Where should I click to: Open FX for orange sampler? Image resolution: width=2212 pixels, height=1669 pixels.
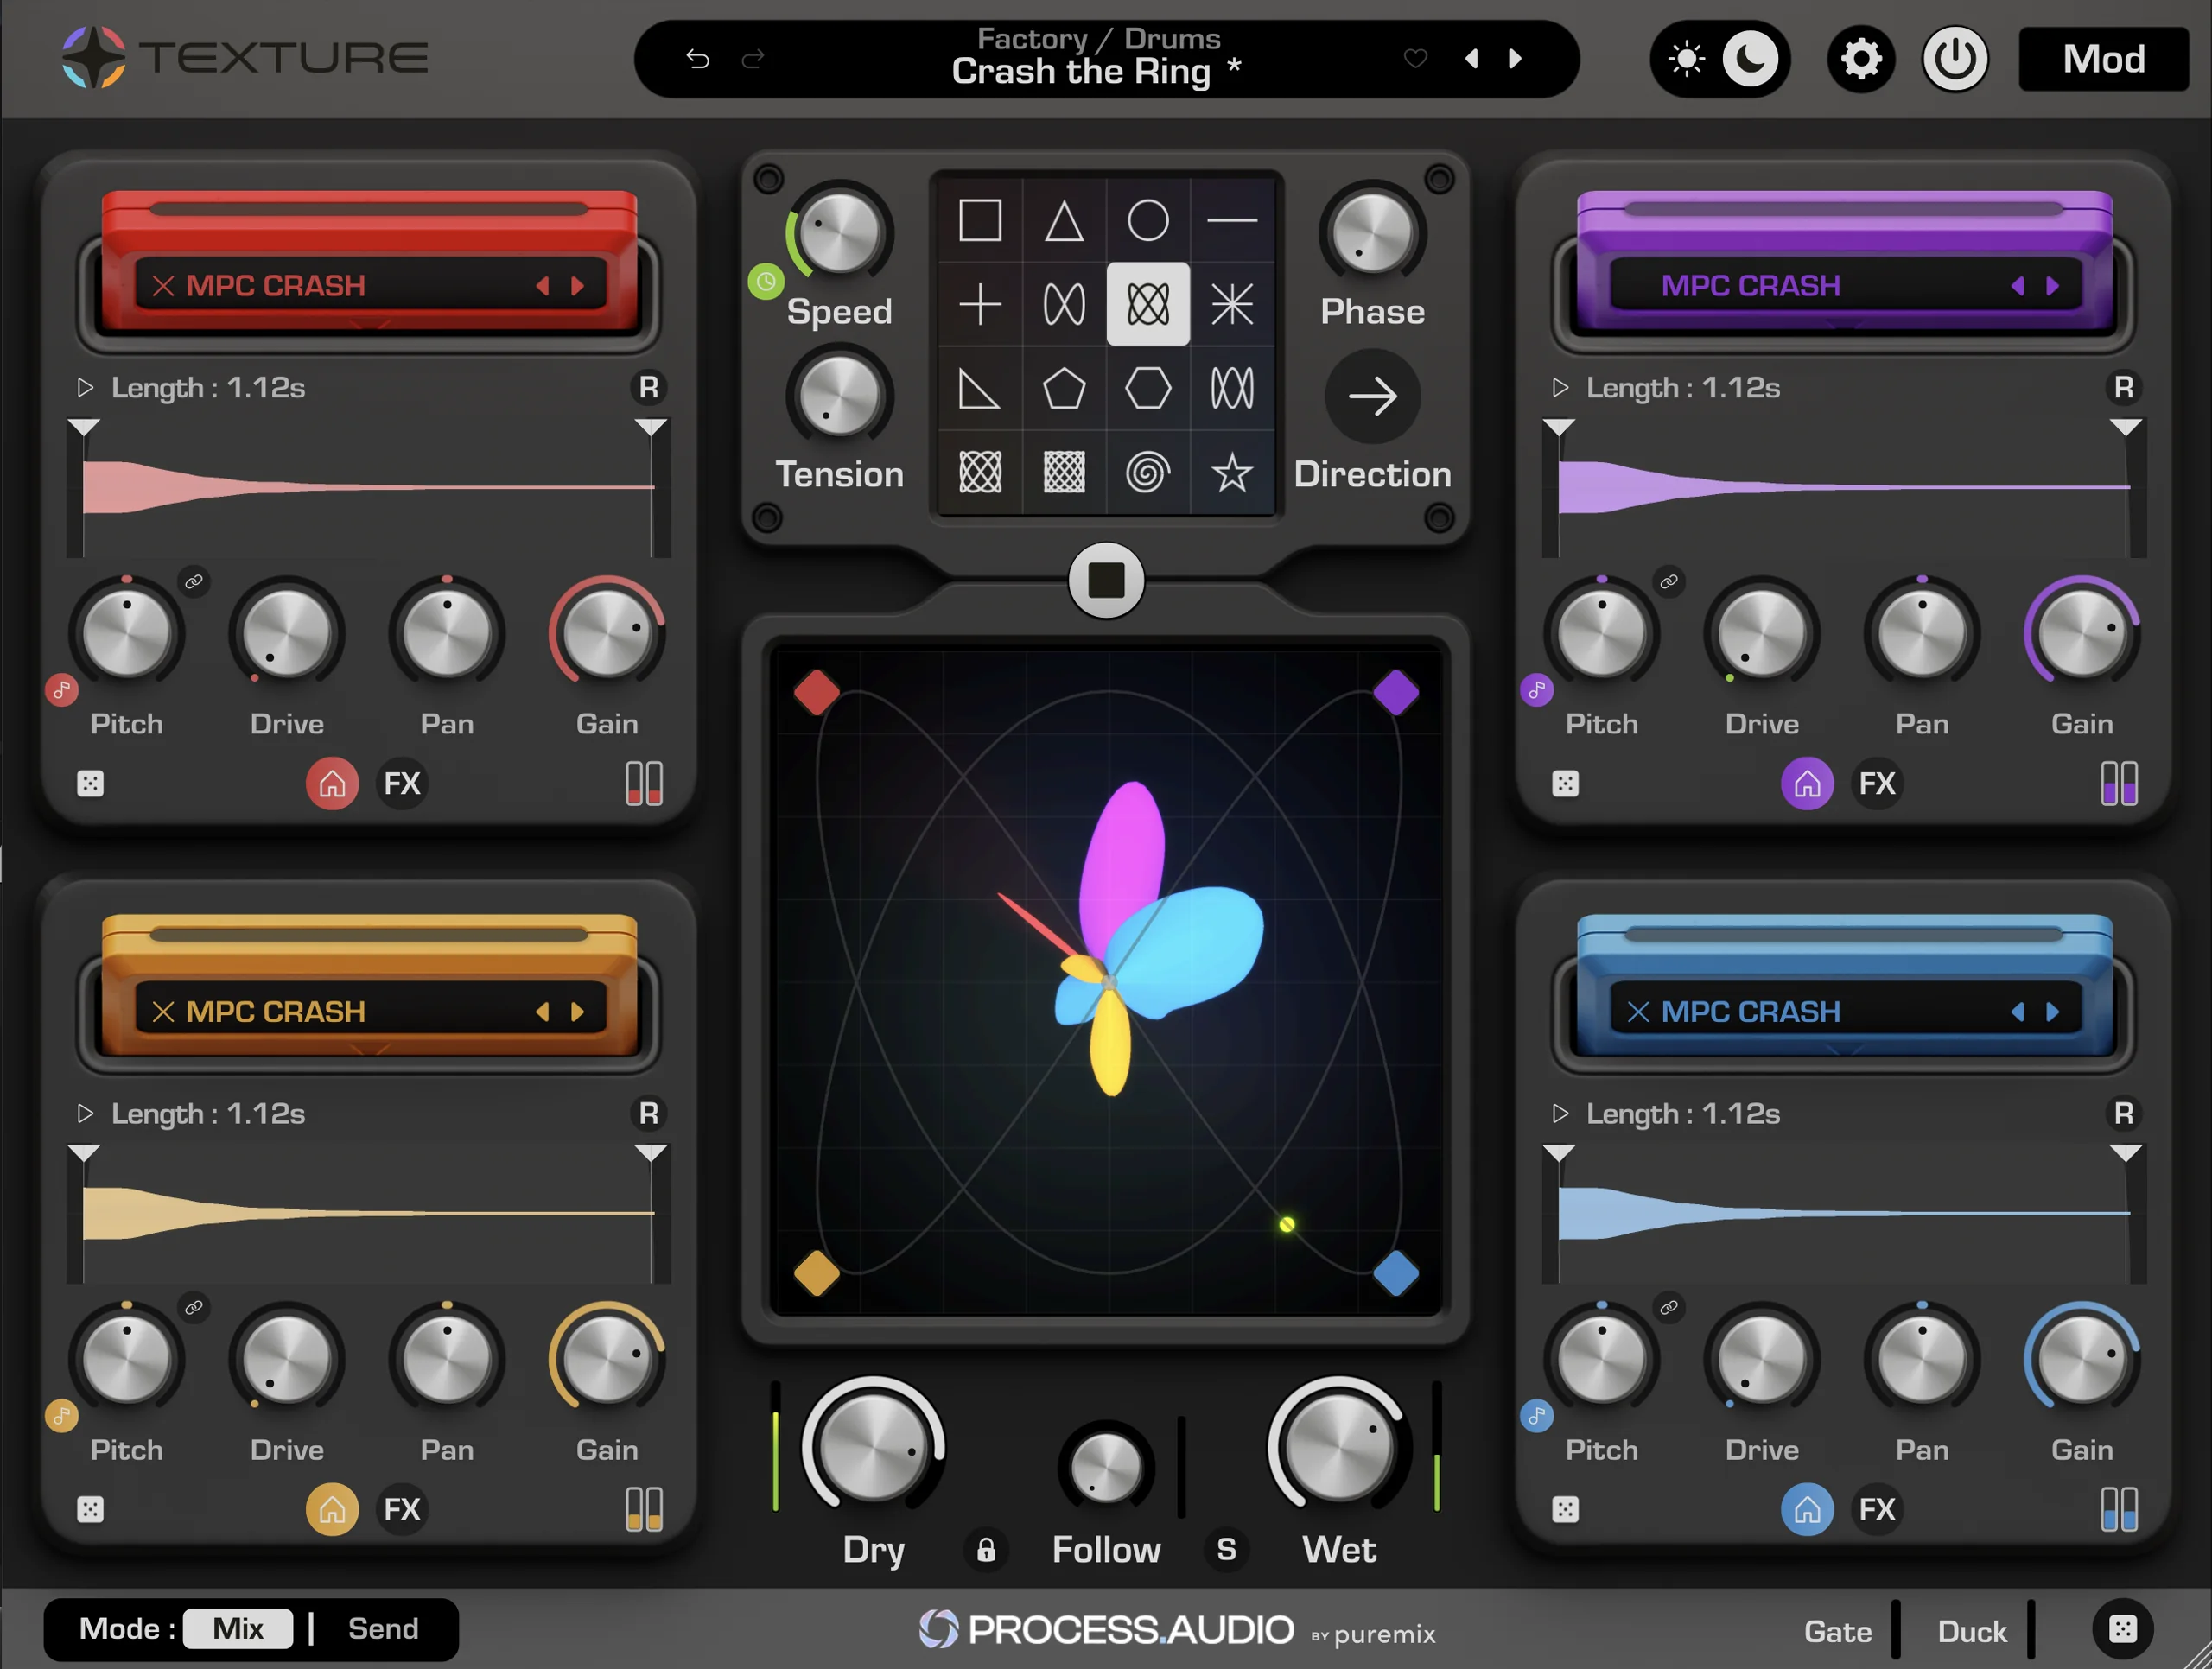point(402,1510)
